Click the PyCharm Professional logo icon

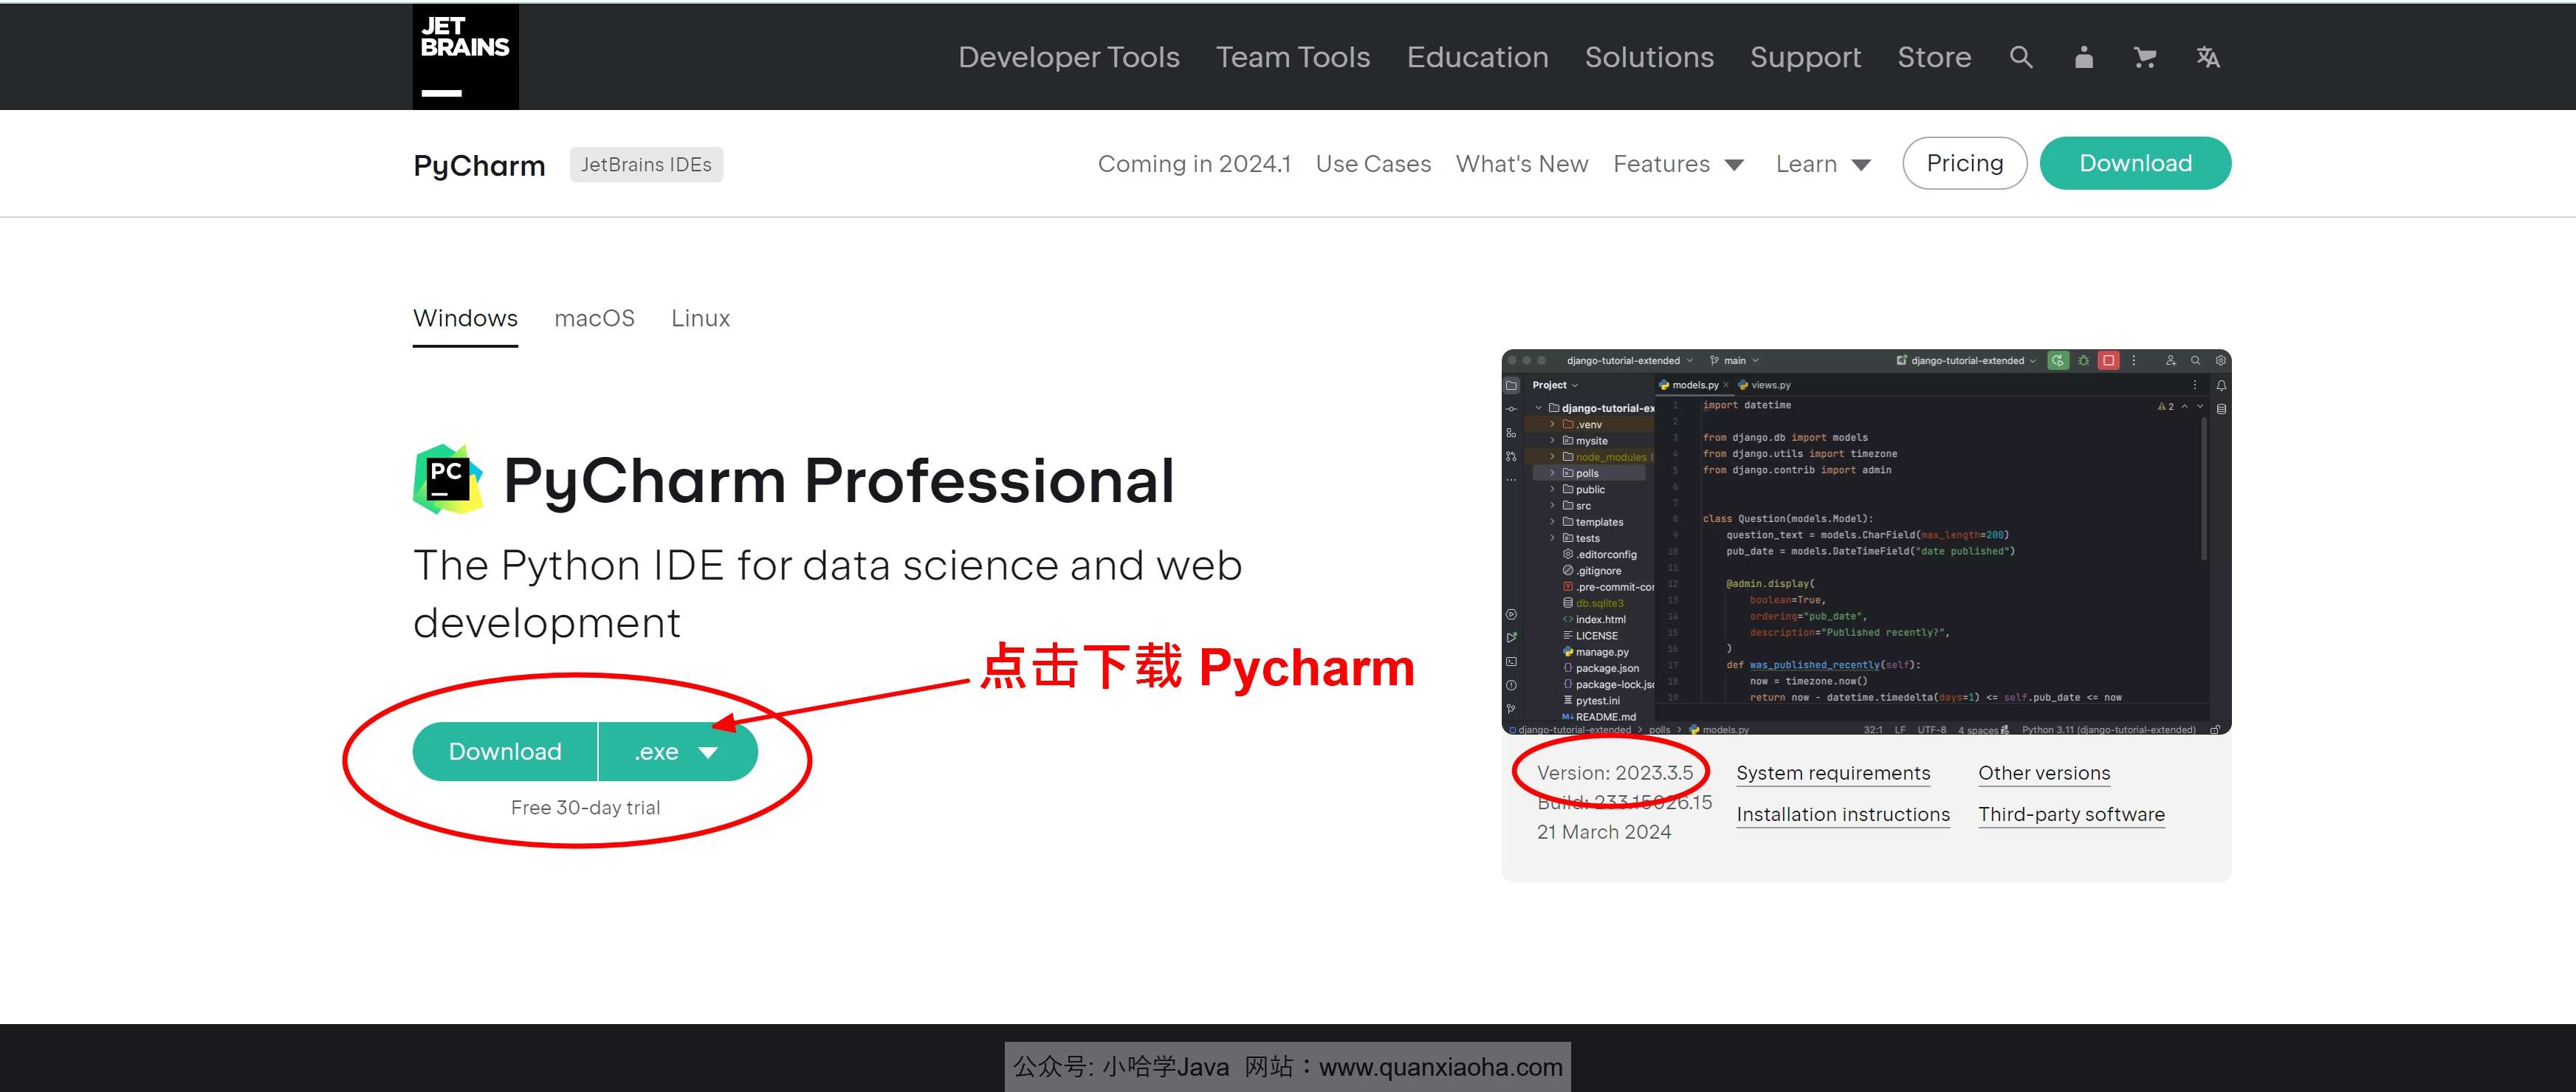(x=447, y=478)
